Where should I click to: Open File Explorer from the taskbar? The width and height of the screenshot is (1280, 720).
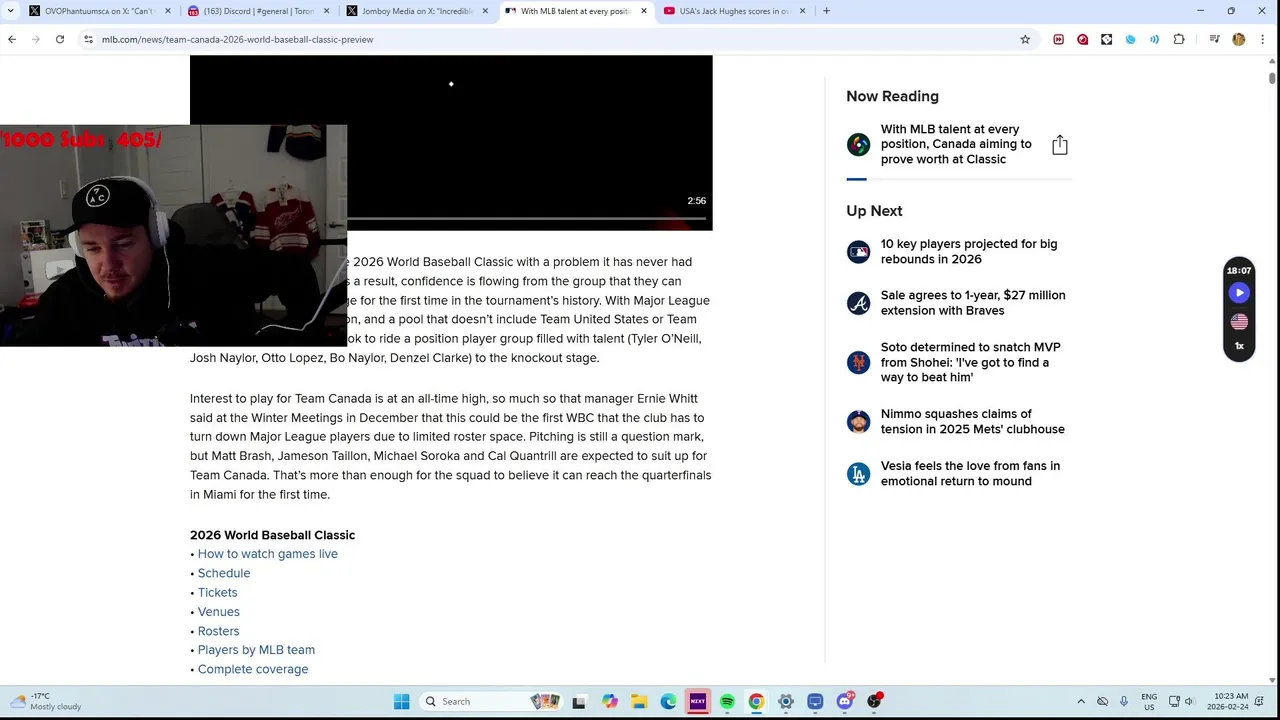pos(638,701)
